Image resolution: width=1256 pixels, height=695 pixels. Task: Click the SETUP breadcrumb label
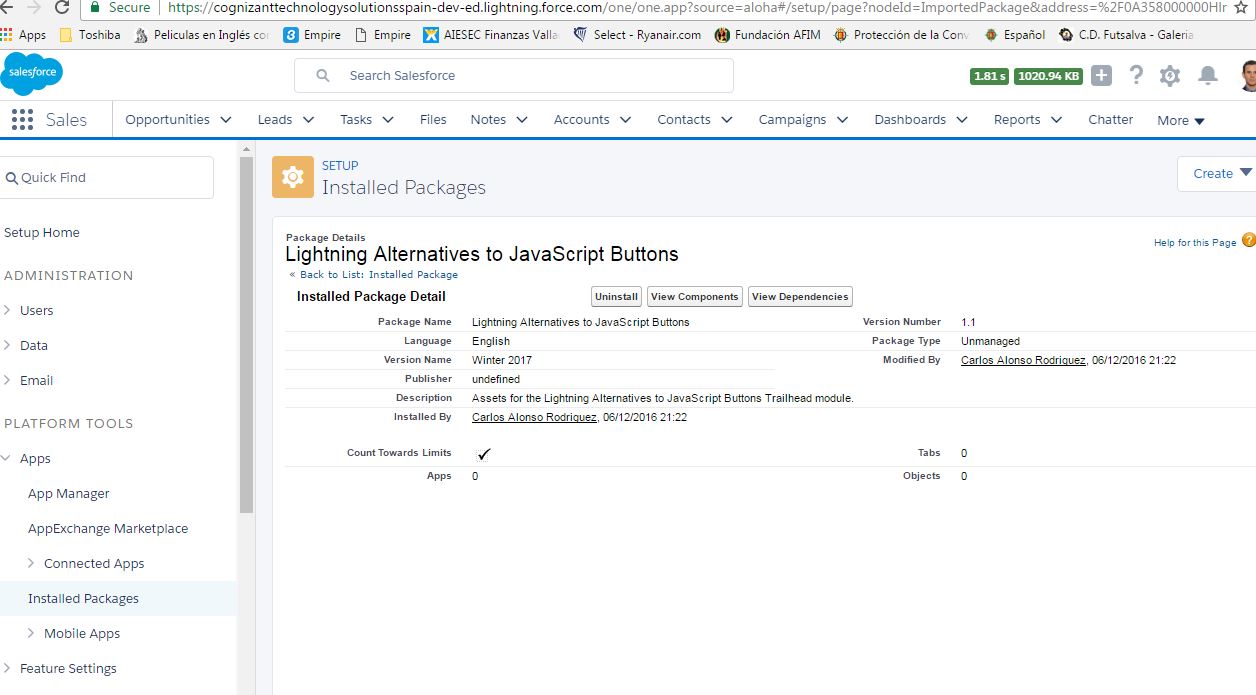340,165
